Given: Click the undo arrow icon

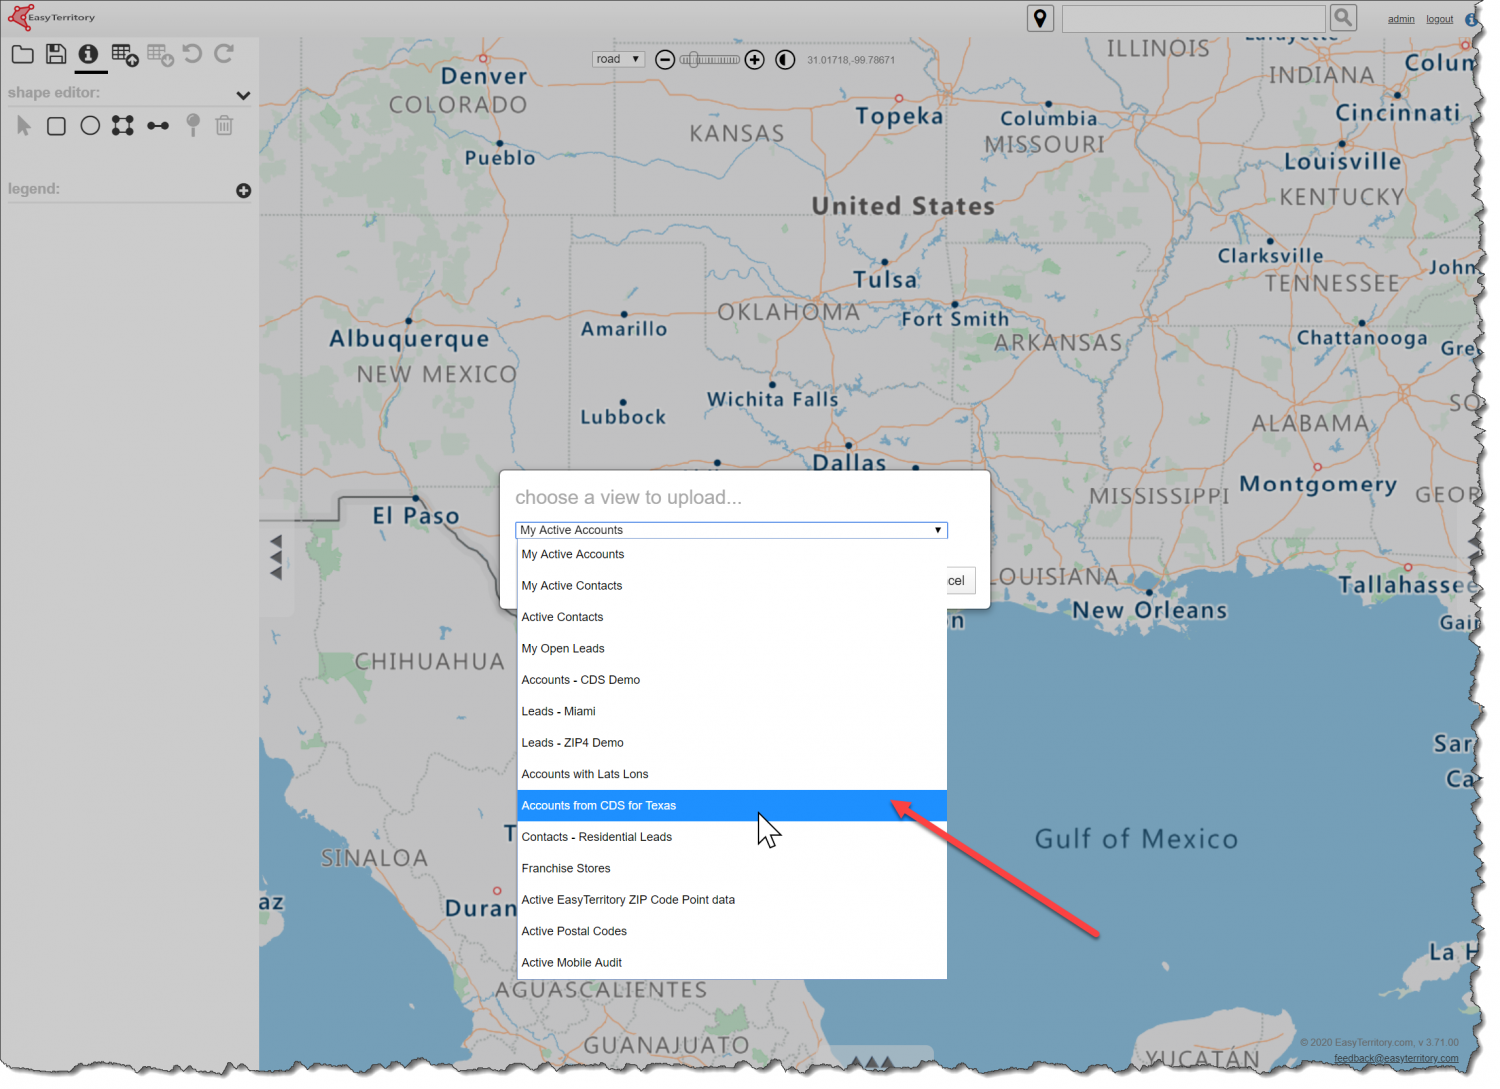Looking at the screenshot, I should (x=192, y=54).
